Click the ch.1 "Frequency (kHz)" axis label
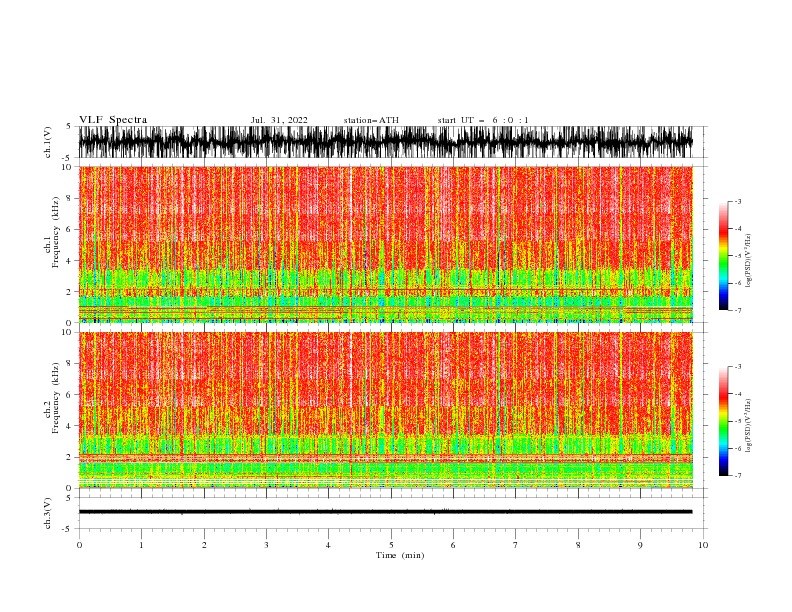Viewport: 792px width, 612px height. point(55,232)
